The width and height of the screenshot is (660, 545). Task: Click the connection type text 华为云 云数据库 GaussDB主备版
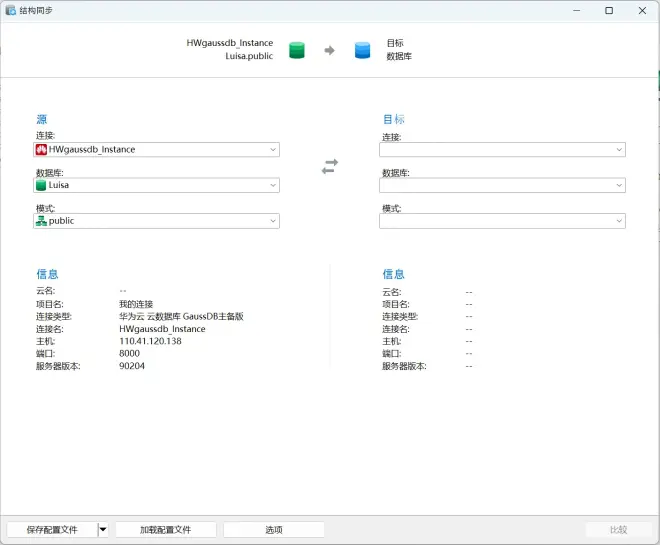(181, 316)
